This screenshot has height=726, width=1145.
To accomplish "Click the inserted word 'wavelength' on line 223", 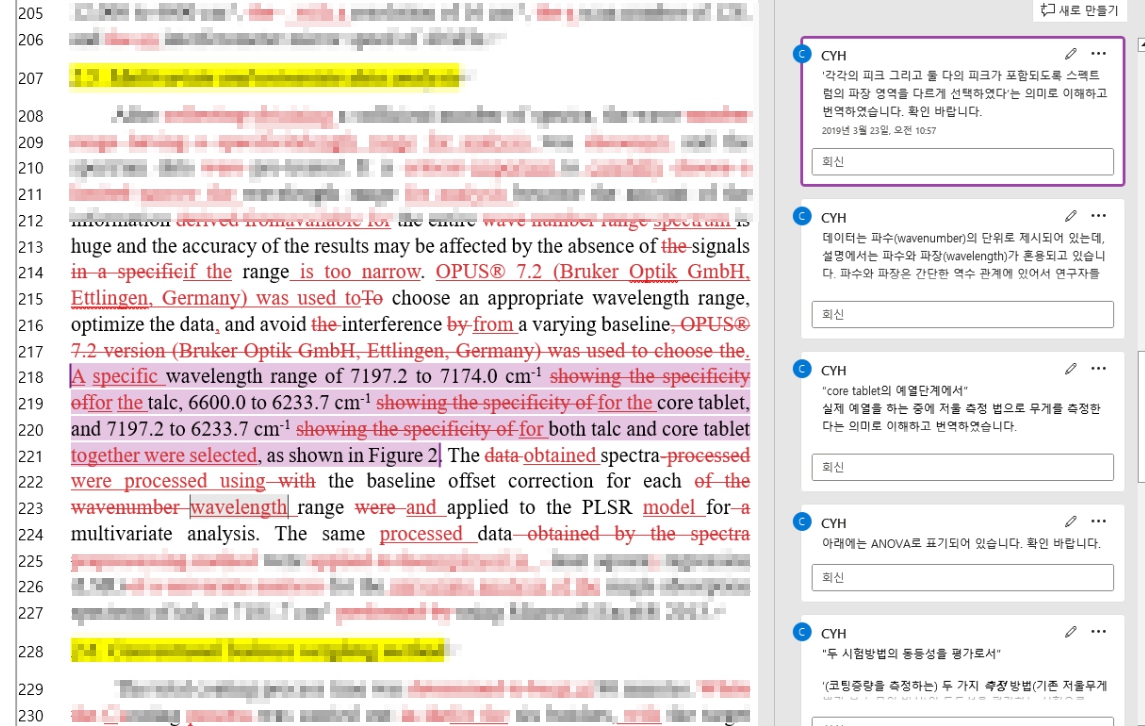I will coord(239,507).
